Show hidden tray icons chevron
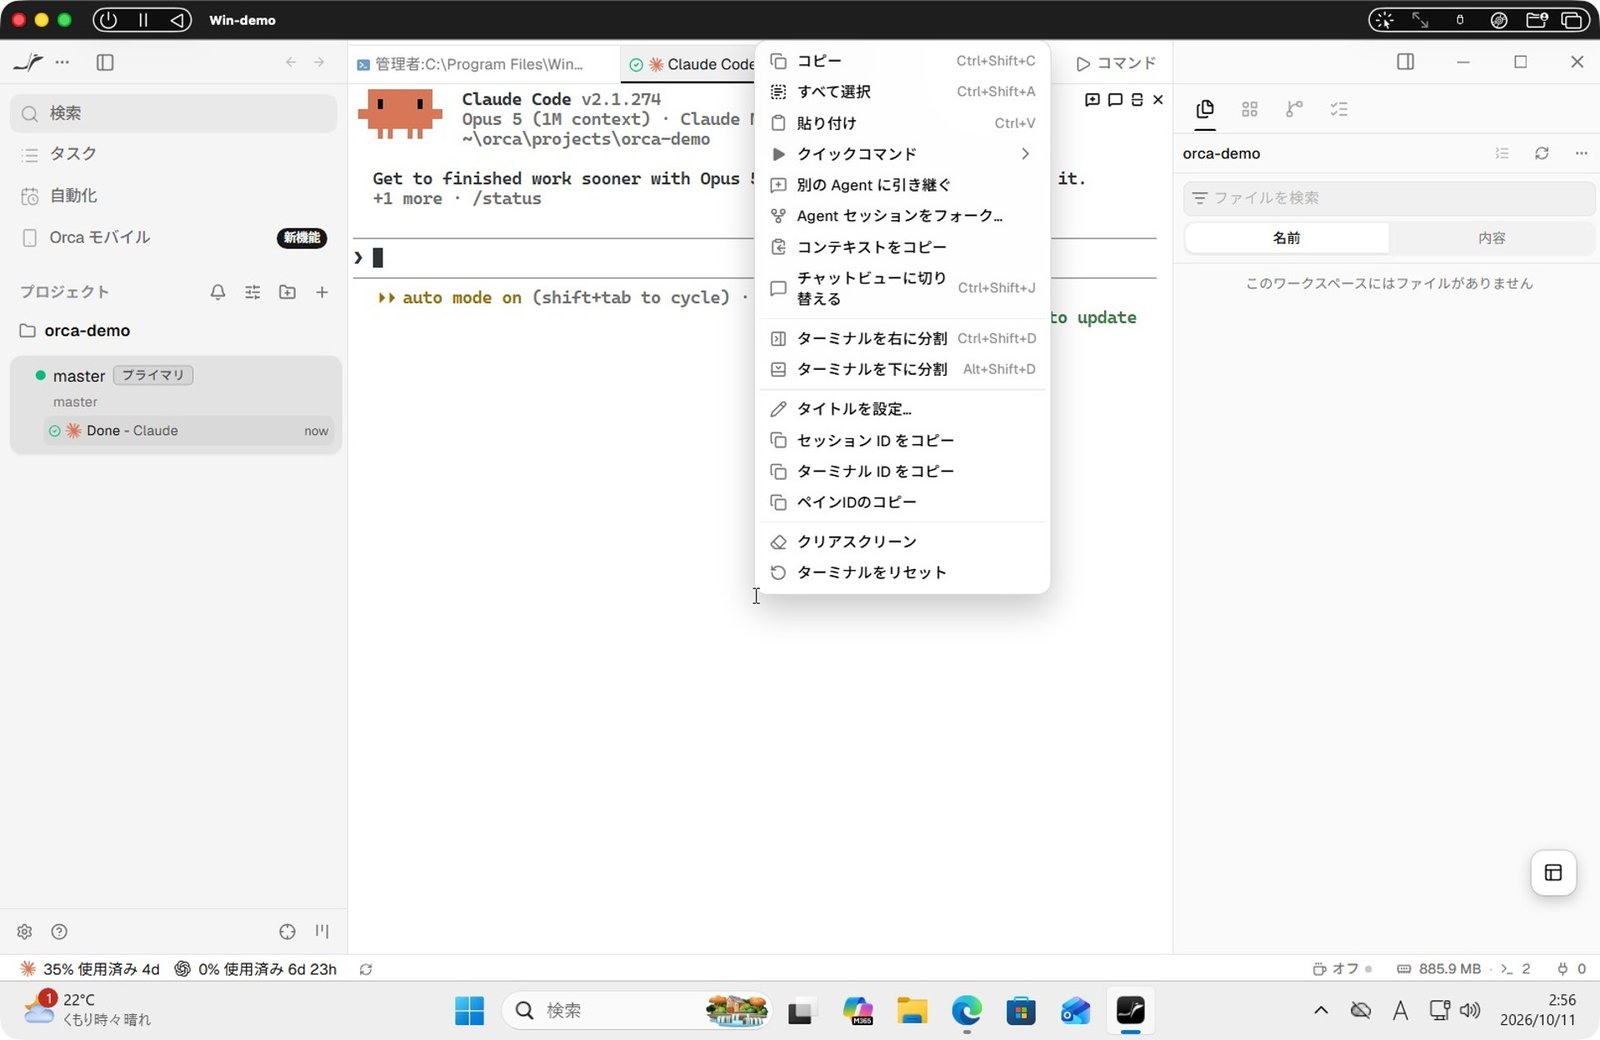1600x1040 pixels. tap(1321, 1011)
